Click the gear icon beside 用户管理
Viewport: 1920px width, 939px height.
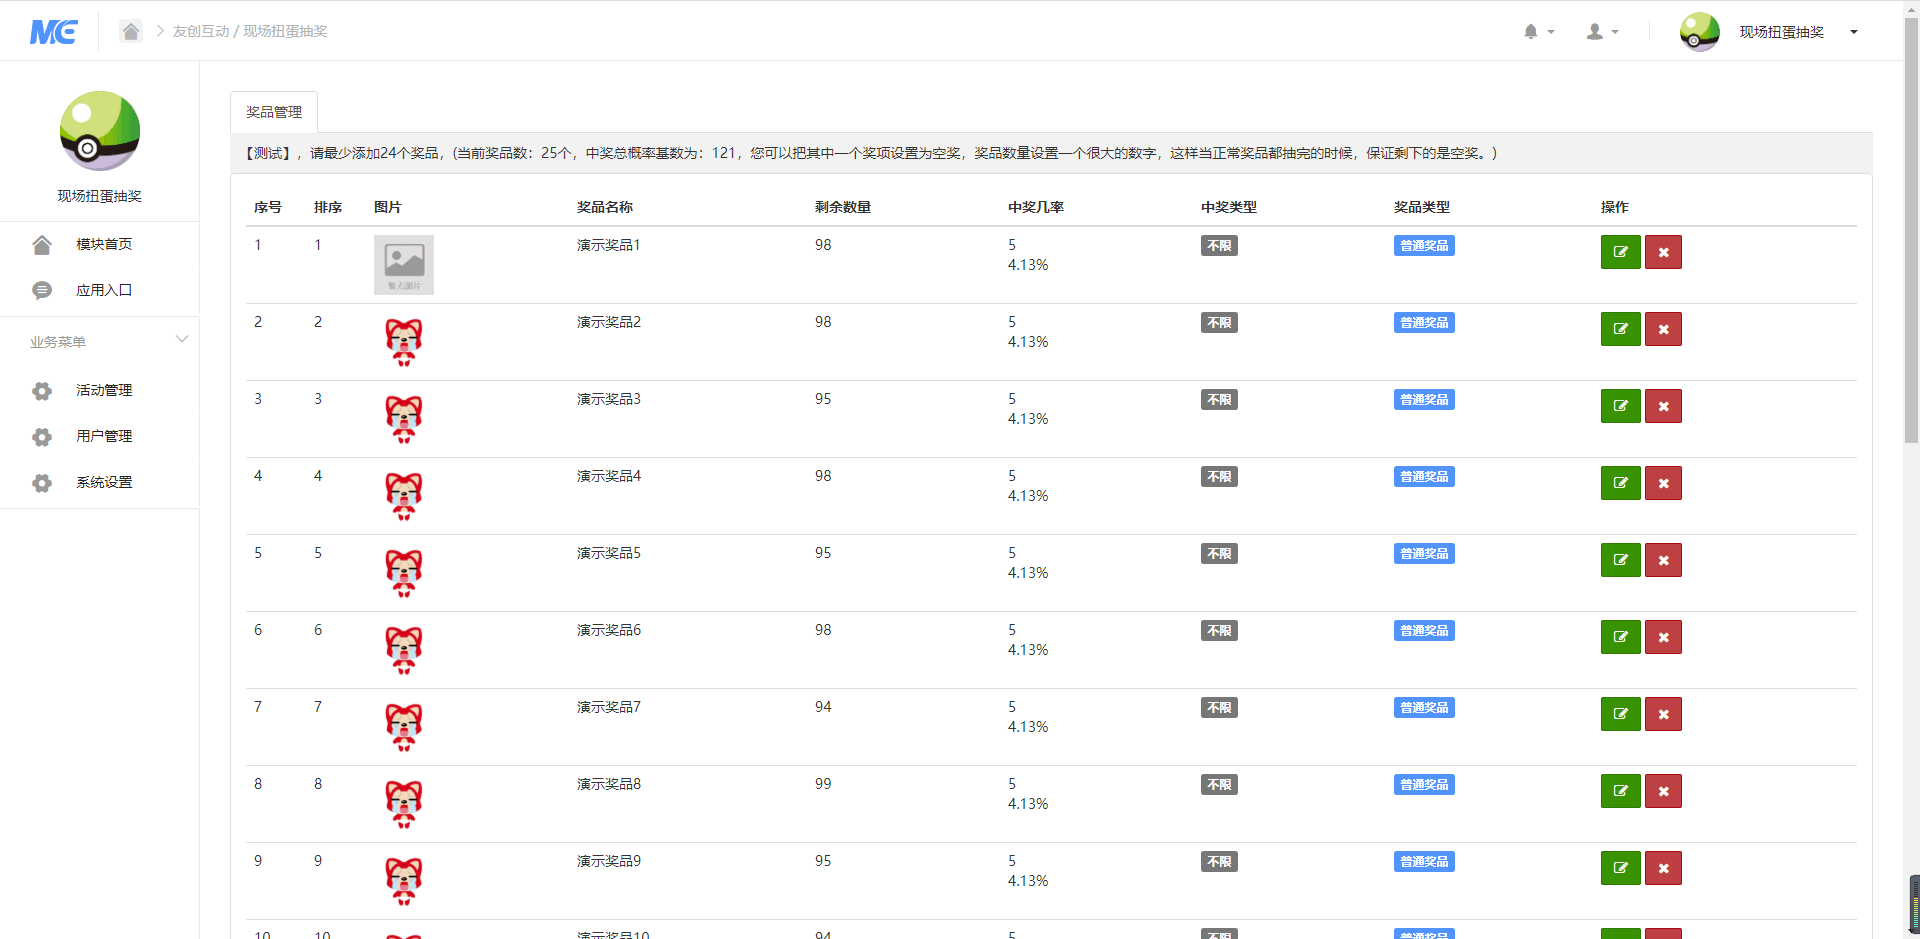click(42, 437)
